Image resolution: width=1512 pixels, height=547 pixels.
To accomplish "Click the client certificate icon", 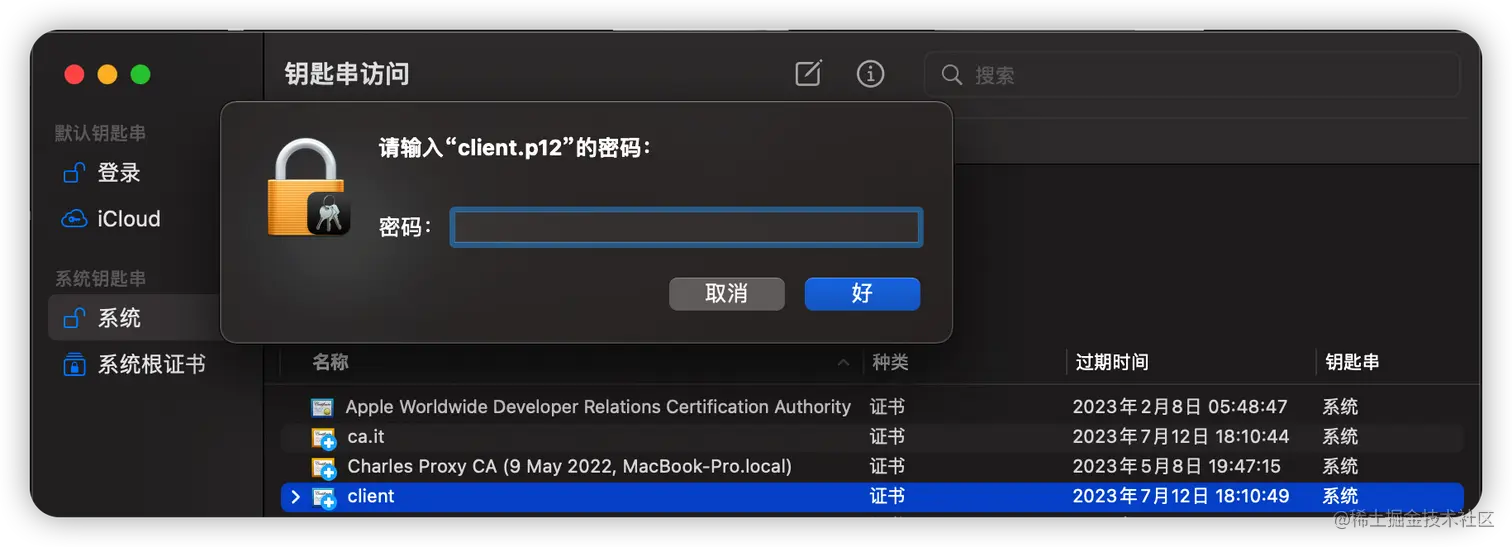I will [x=323, y=498].
